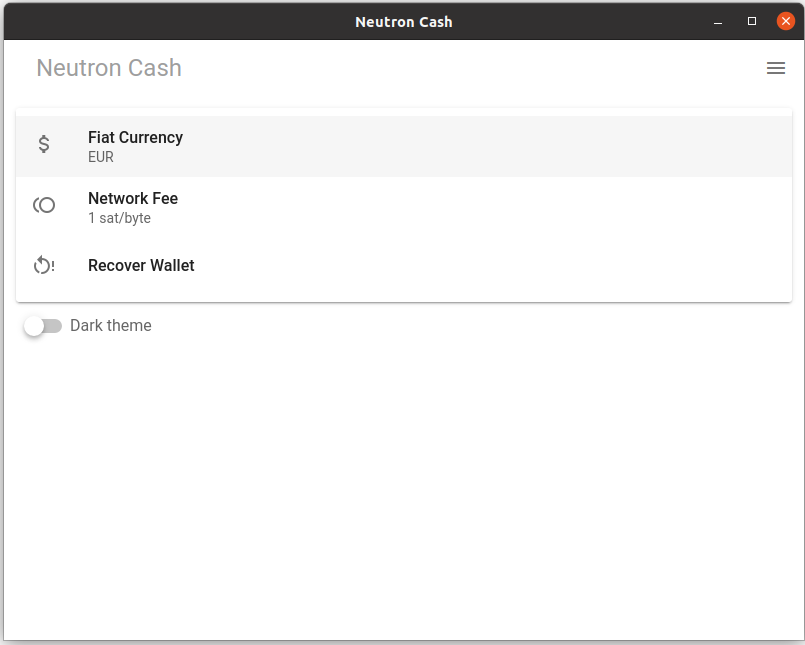
Task: Maximize the Neutron Cash window
Action: [752, 22]
